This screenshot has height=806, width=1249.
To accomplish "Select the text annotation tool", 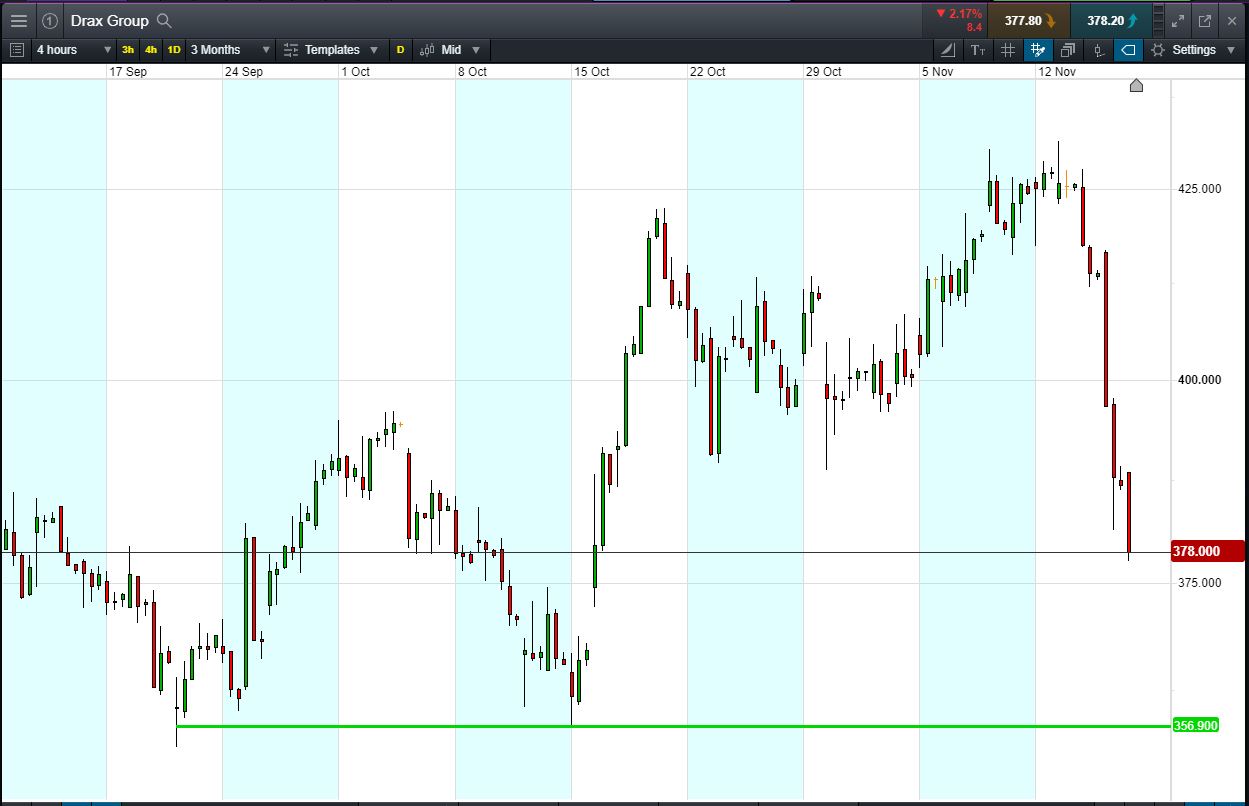I will 978,49.
